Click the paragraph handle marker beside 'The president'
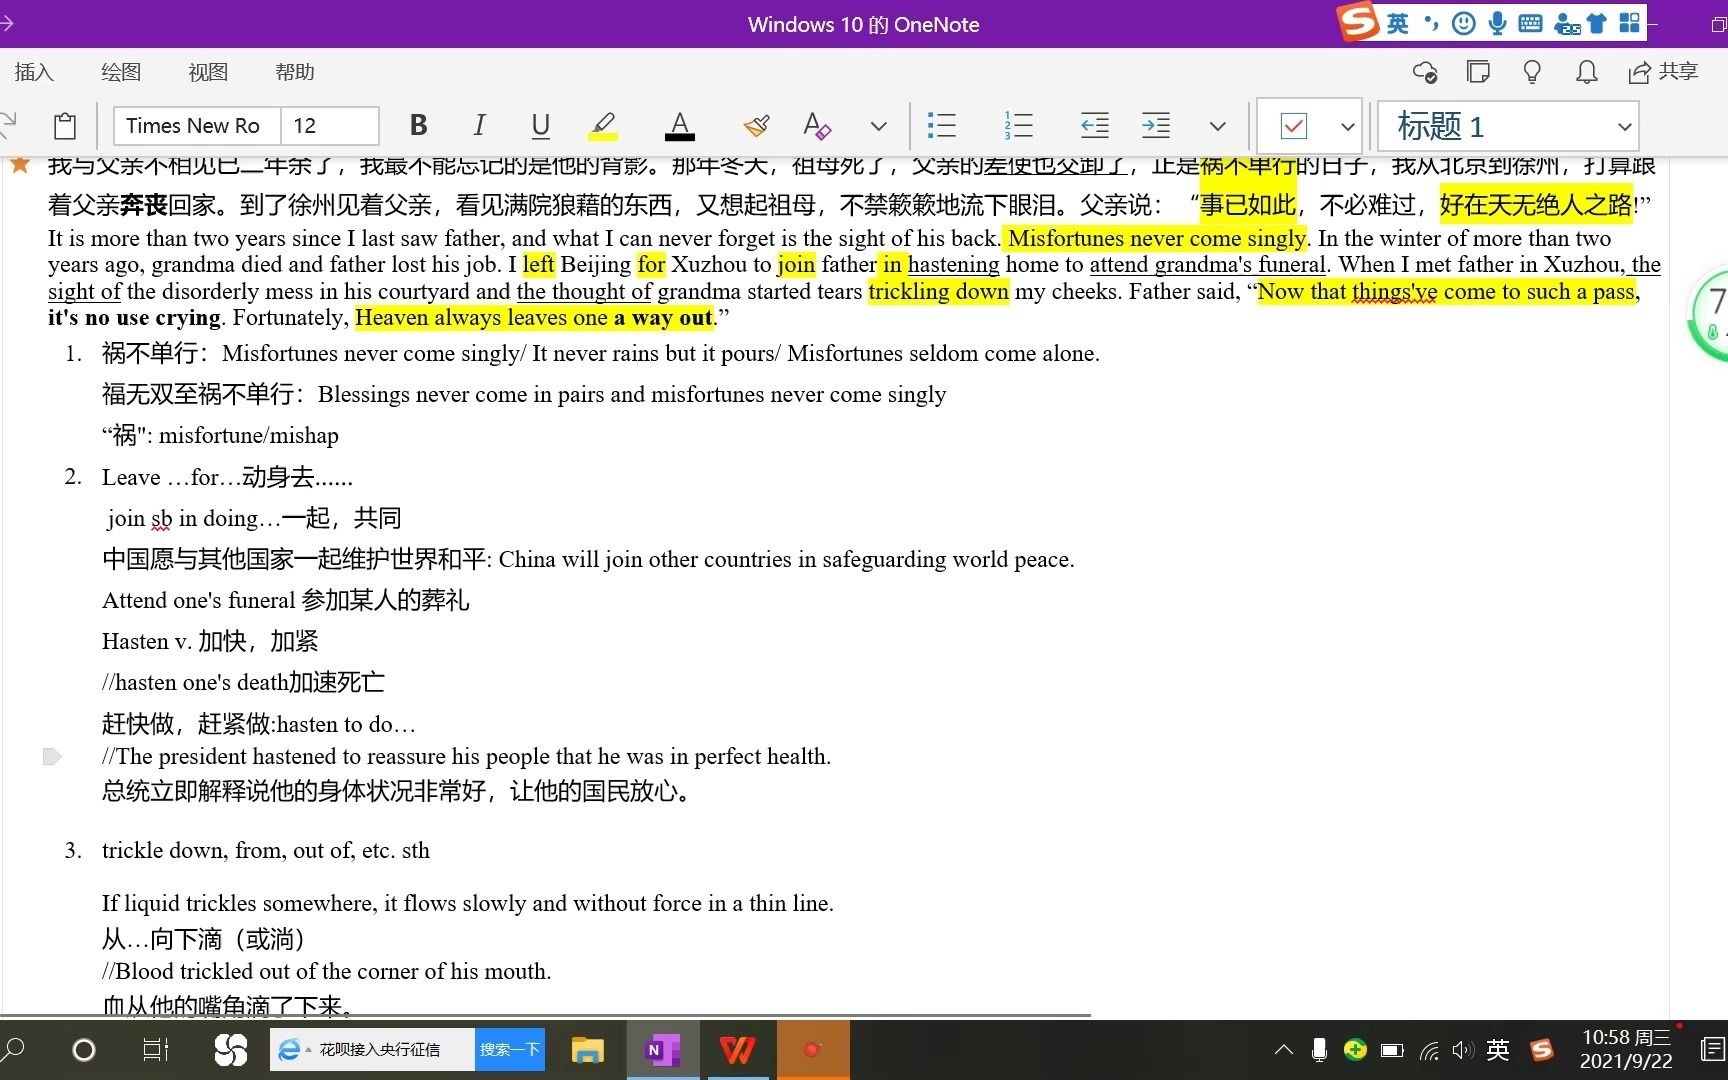Screen dimensions: 1728x1080 [x=52, y=757]
